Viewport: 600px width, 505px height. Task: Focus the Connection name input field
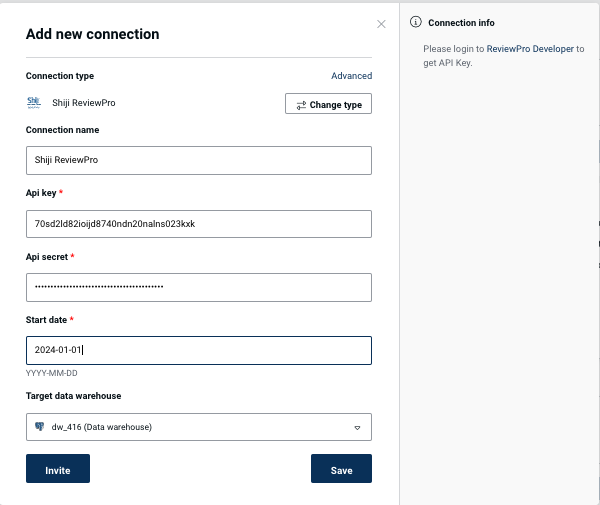tap(199, 160)
